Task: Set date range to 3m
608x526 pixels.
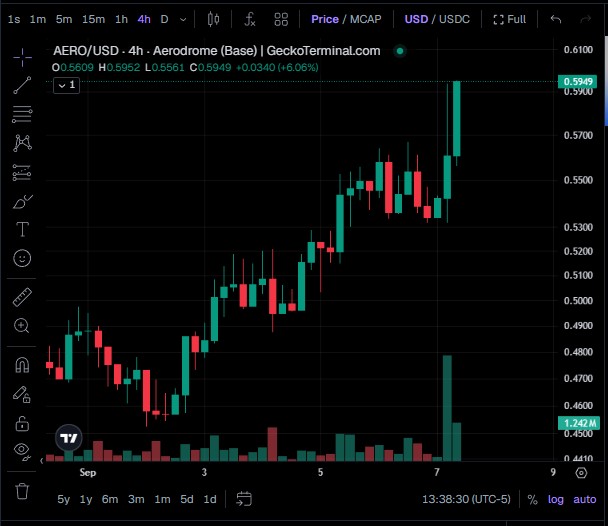Action: pyautogui.click(x=136, y=499)
